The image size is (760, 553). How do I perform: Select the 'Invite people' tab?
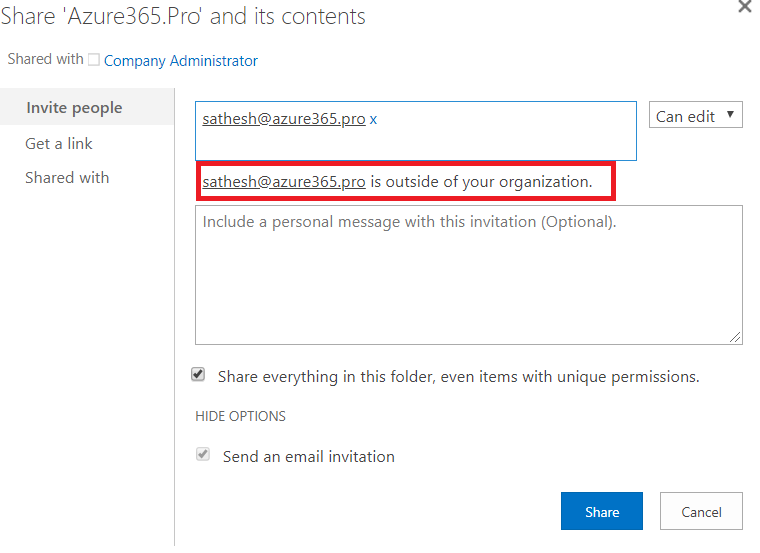click(x=74, y=108)
